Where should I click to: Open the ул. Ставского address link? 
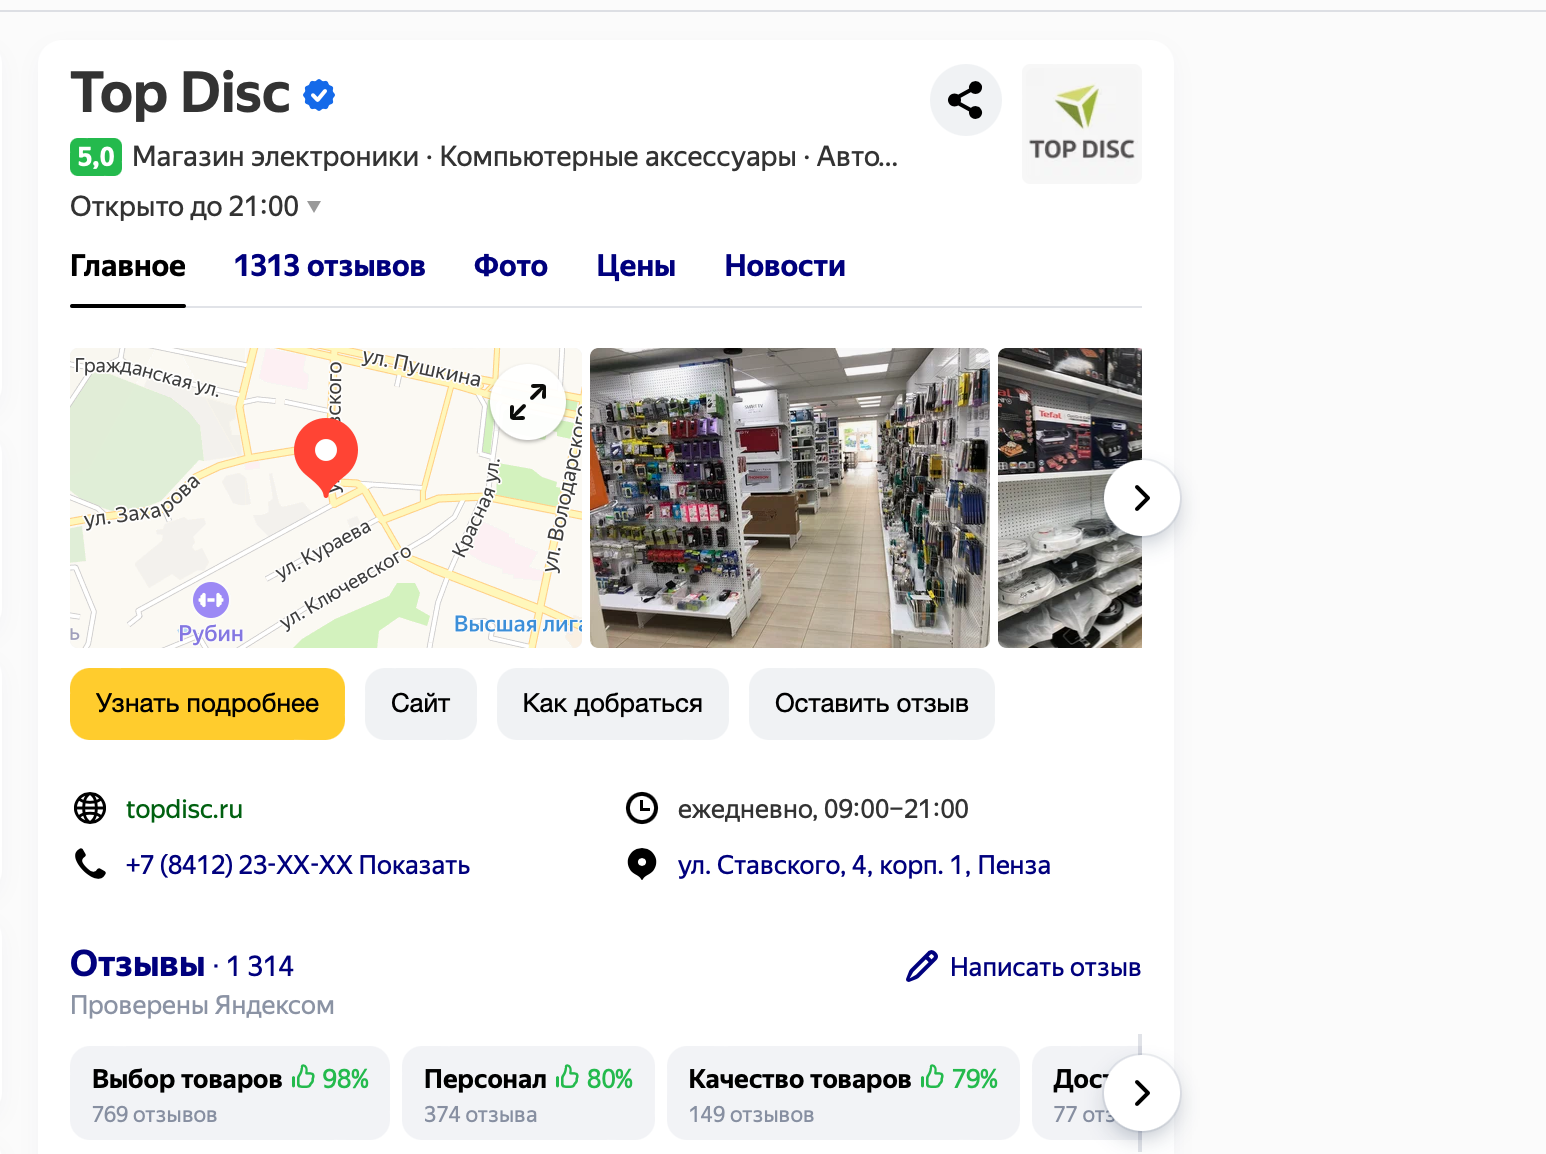pos(864,865)
